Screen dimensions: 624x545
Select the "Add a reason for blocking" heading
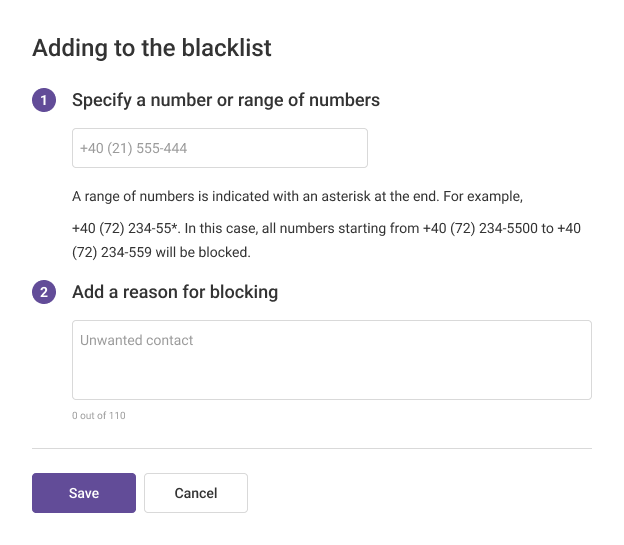coord(175,292)
